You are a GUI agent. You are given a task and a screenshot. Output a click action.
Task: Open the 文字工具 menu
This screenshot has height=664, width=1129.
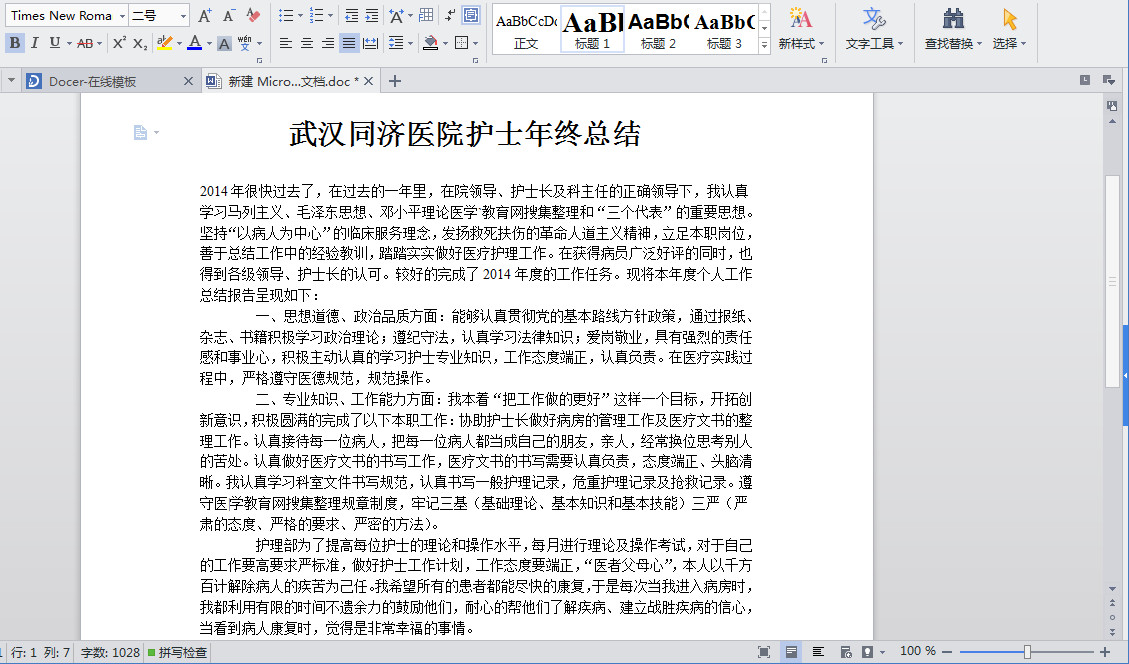click(873, 29)
